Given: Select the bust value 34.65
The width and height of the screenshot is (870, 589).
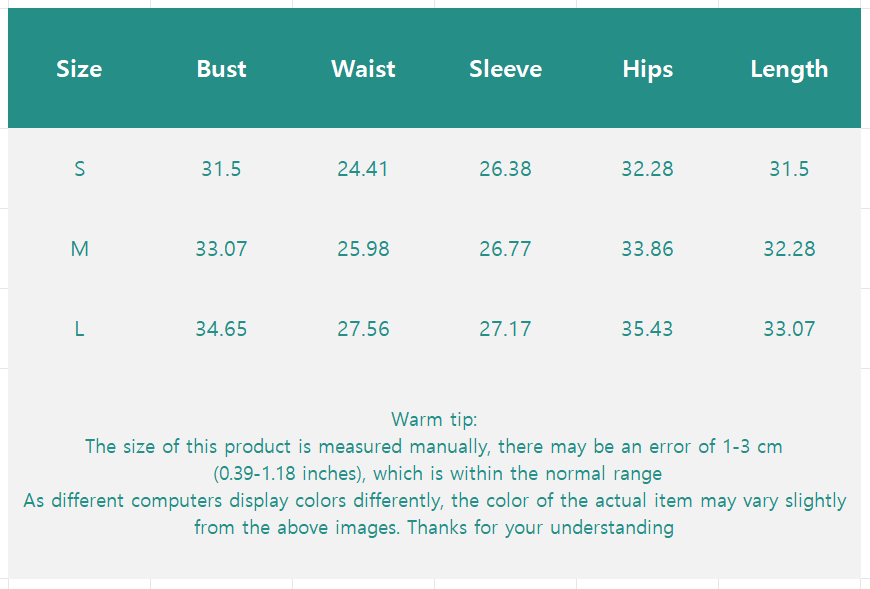Looking at the screenshot, I should pos(221,329).
